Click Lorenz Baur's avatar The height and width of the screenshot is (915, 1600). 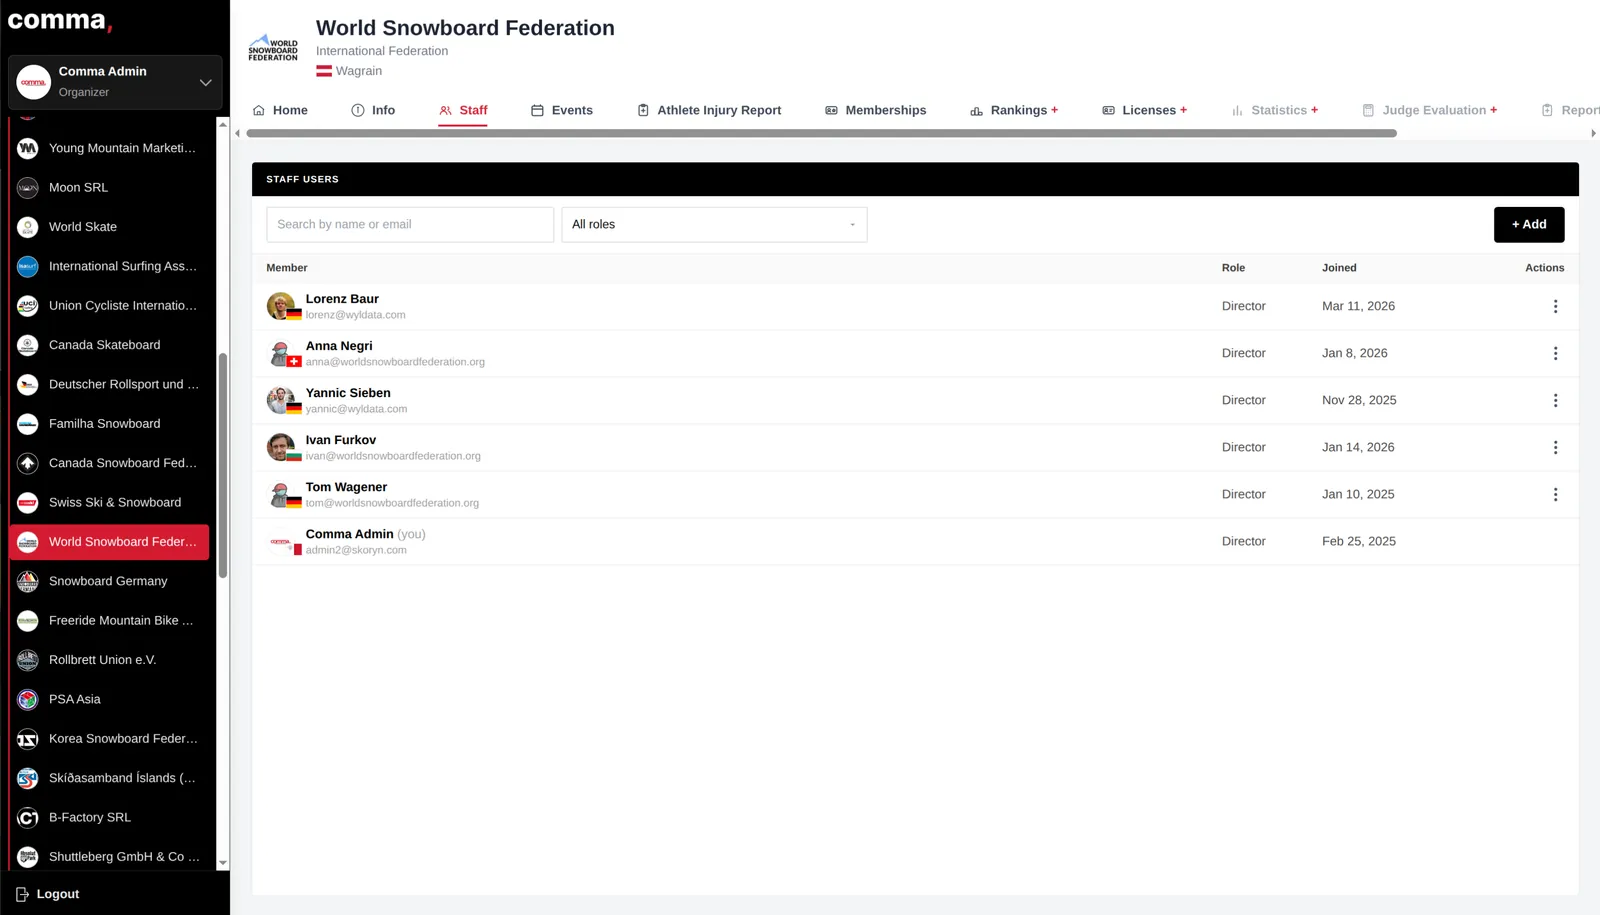coord(281,306)
